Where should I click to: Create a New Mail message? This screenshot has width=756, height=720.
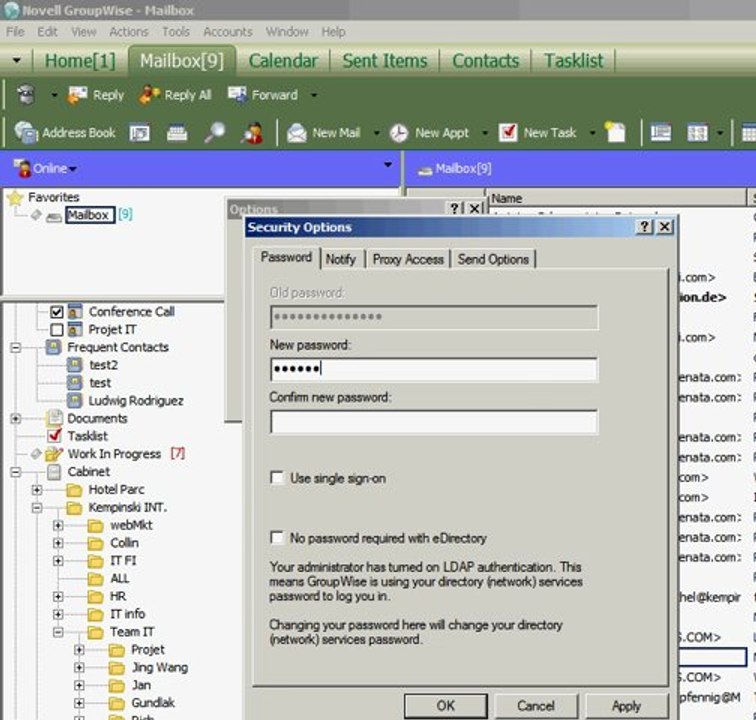click(x=324, y=133)
